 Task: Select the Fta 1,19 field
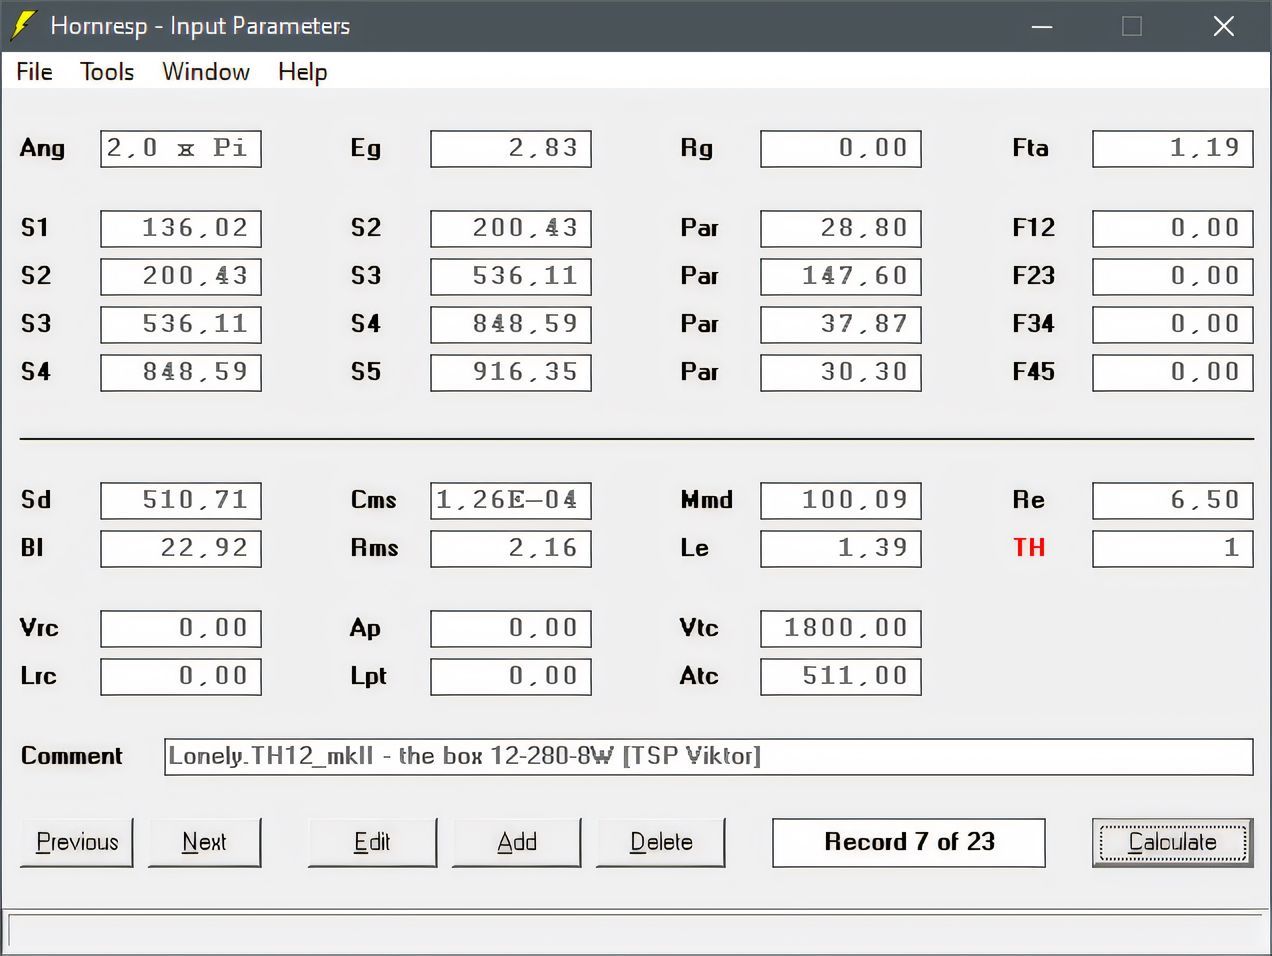tap(1172, 149)
